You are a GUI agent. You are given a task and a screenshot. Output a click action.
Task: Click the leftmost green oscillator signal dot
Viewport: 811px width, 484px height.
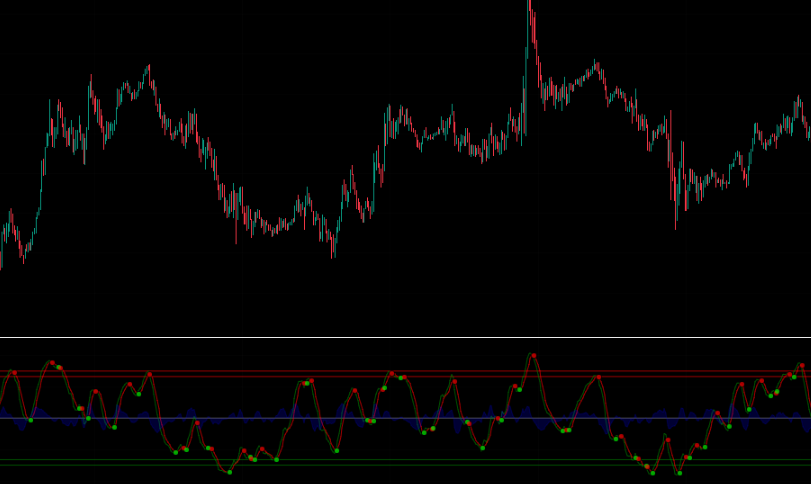pos(31,420)
